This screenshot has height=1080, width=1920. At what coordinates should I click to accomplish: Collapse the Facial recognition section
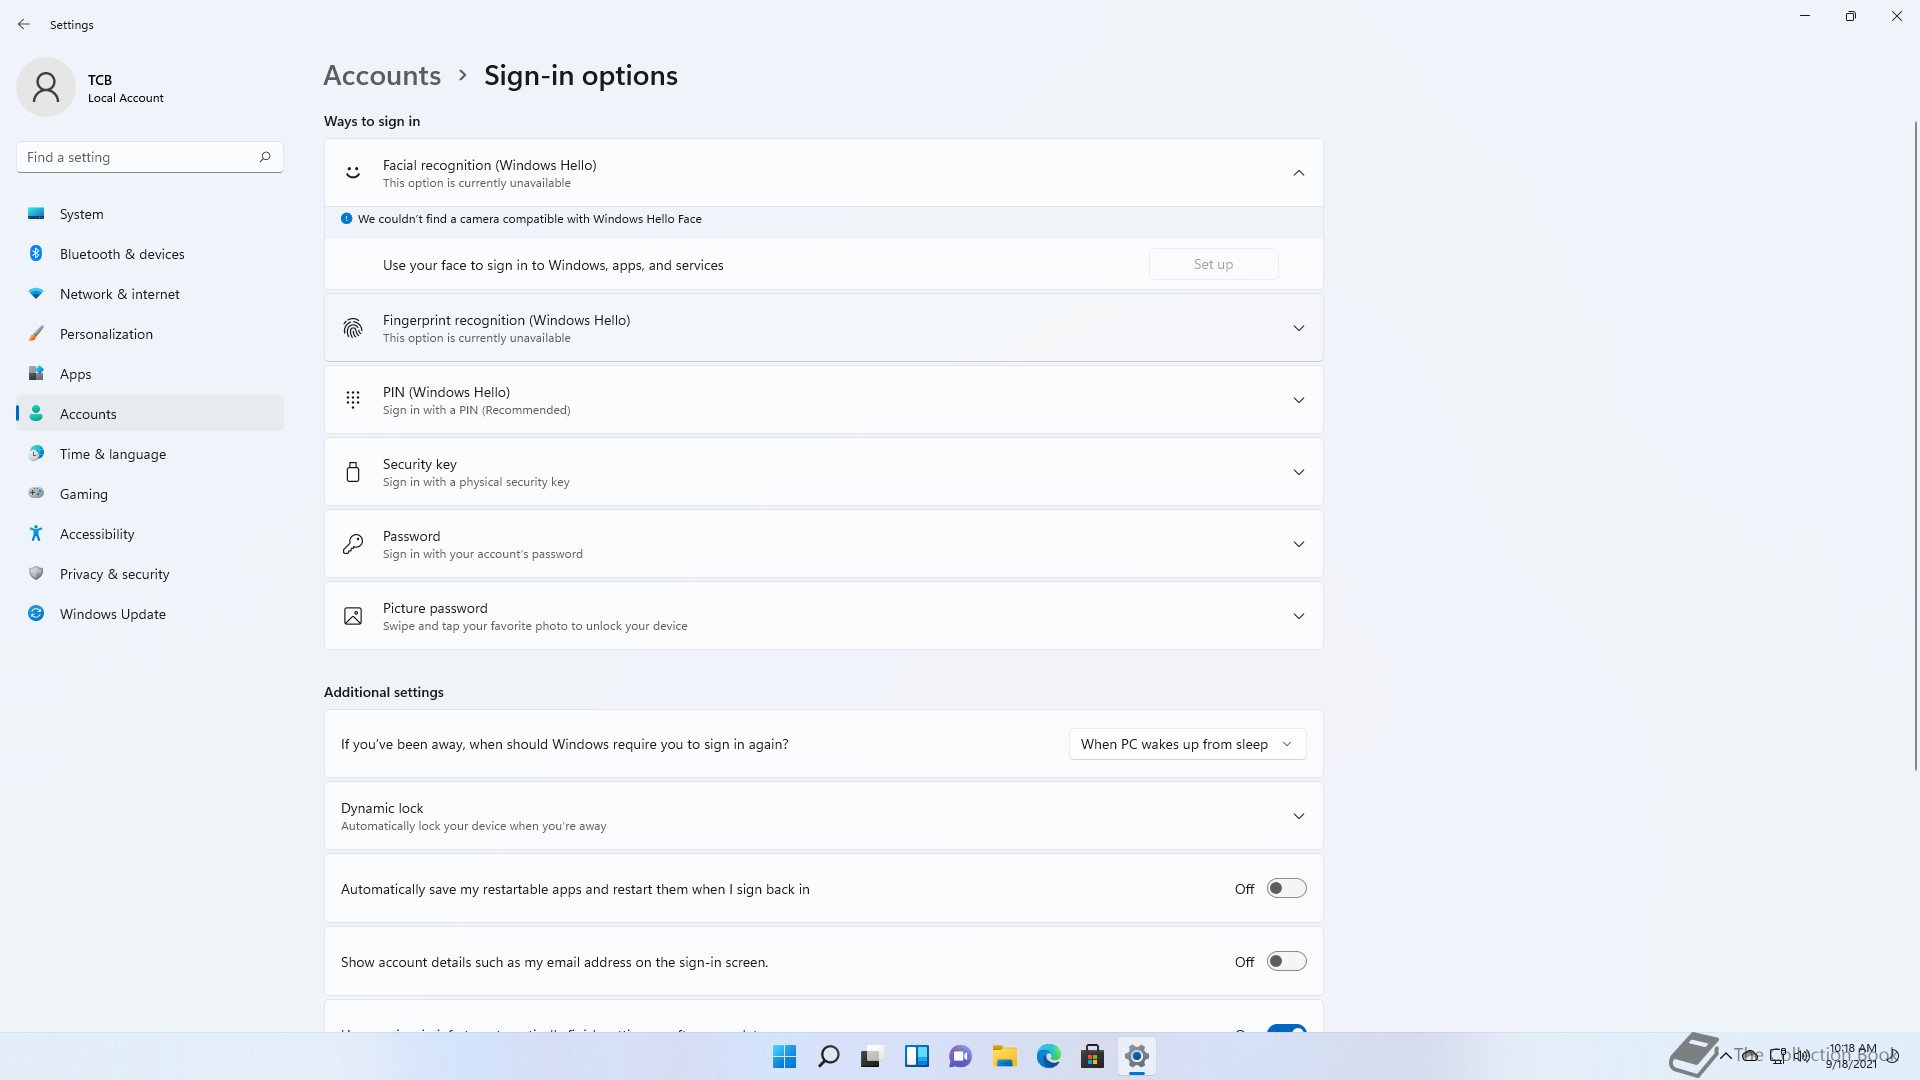(1298, 173)
